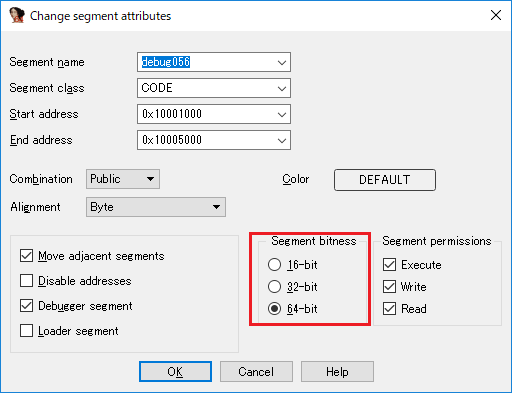Open the Combination Public dropdown
The image size is (512, 393).
click(x=123, y=179)
